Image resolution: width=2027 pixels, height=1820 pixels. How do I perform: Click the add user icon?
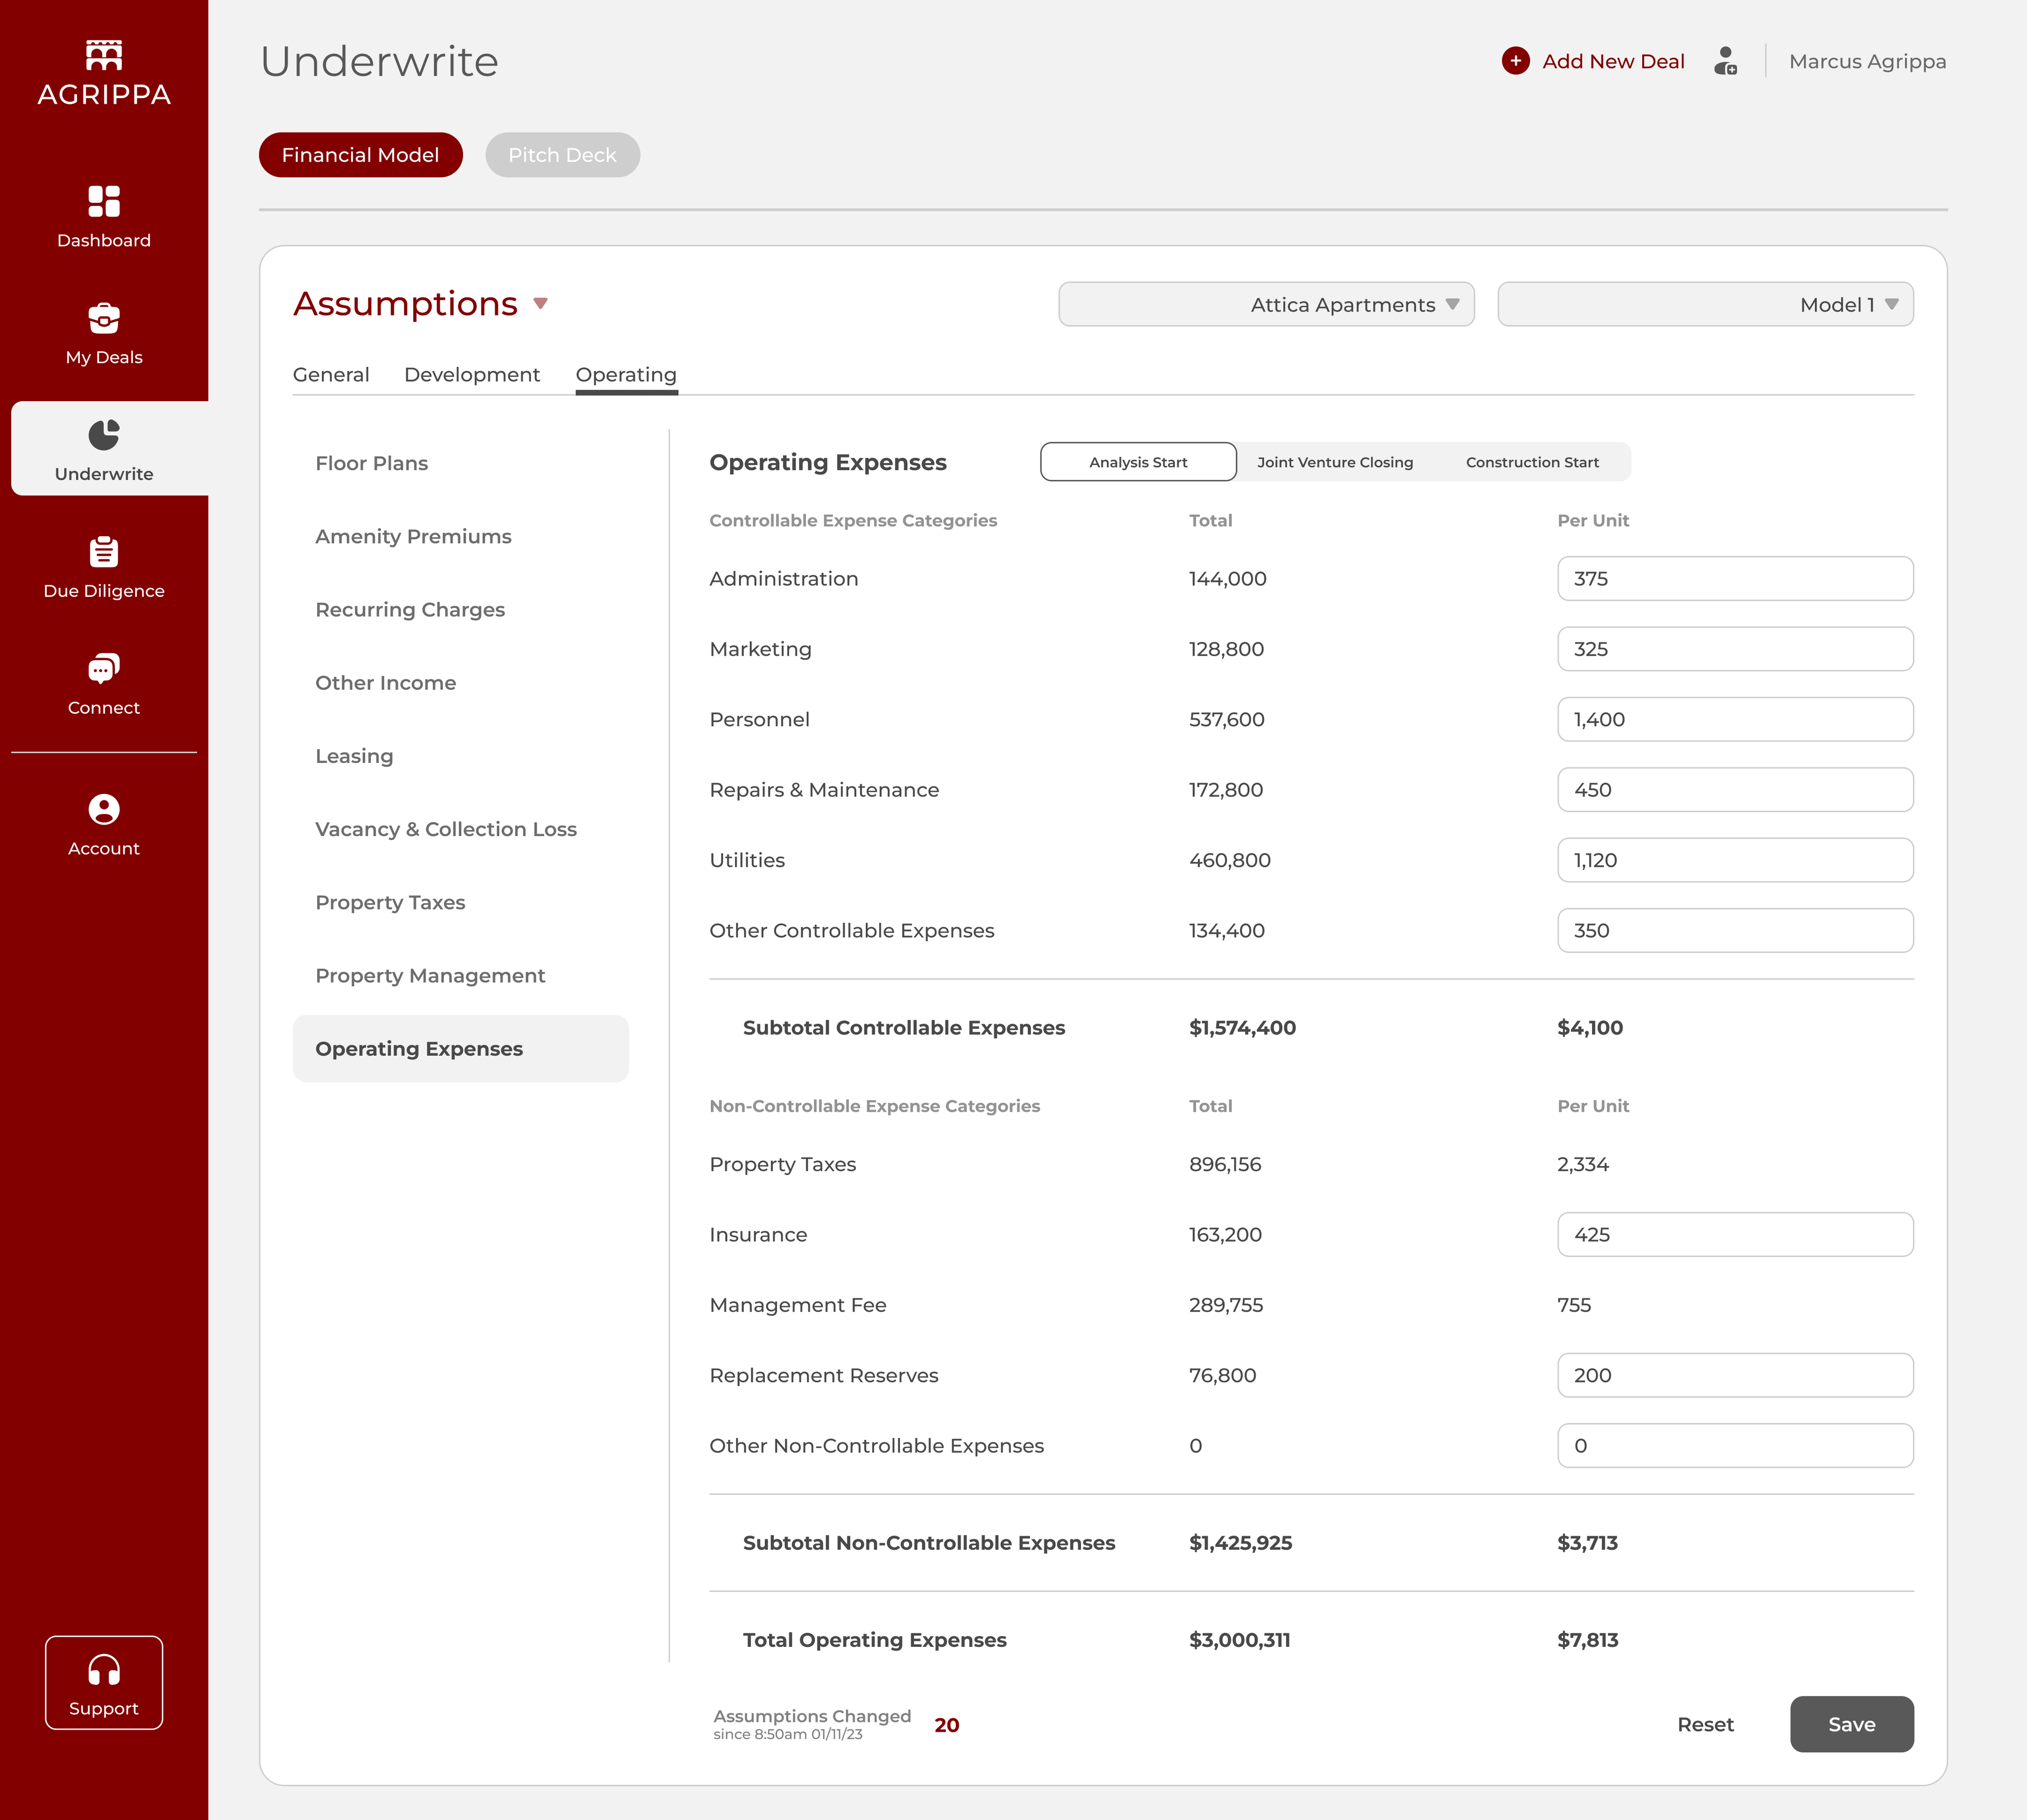tap(1726, 61)
